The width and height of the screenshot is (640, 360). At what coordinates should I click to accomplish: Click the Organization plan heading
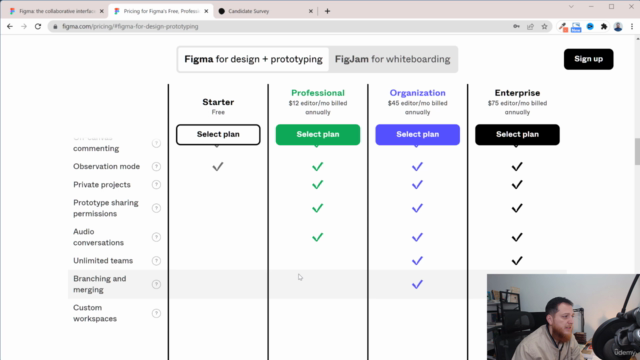coord(418,93)
